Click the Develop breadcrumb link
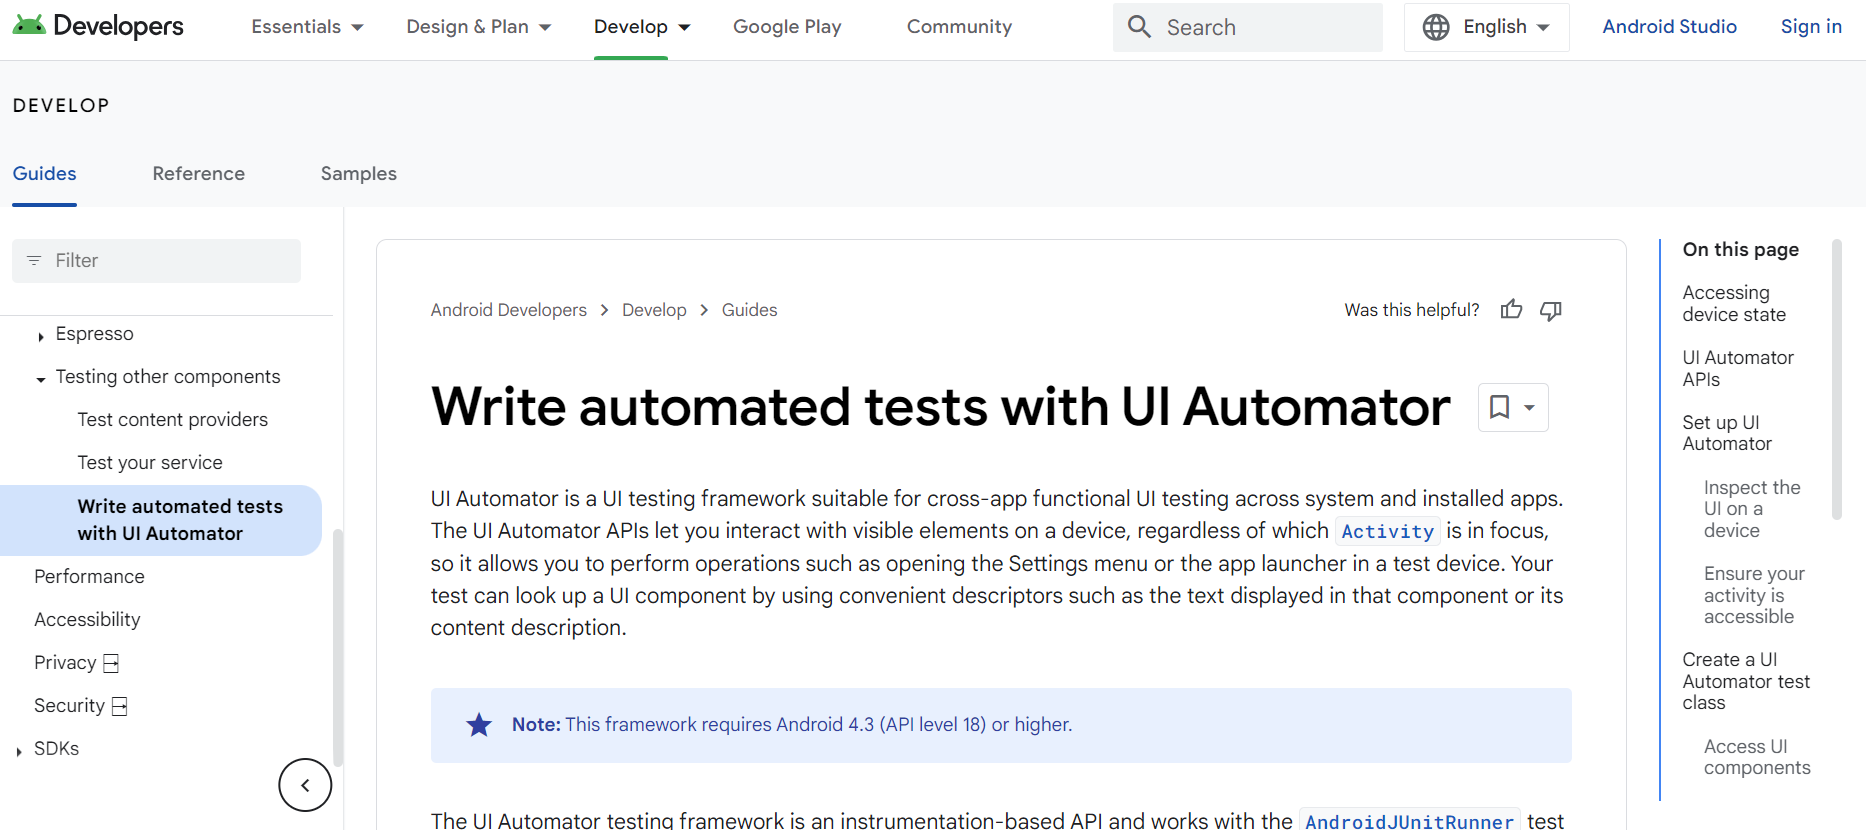The image size is (1866, 830). [x=654, y=310]
